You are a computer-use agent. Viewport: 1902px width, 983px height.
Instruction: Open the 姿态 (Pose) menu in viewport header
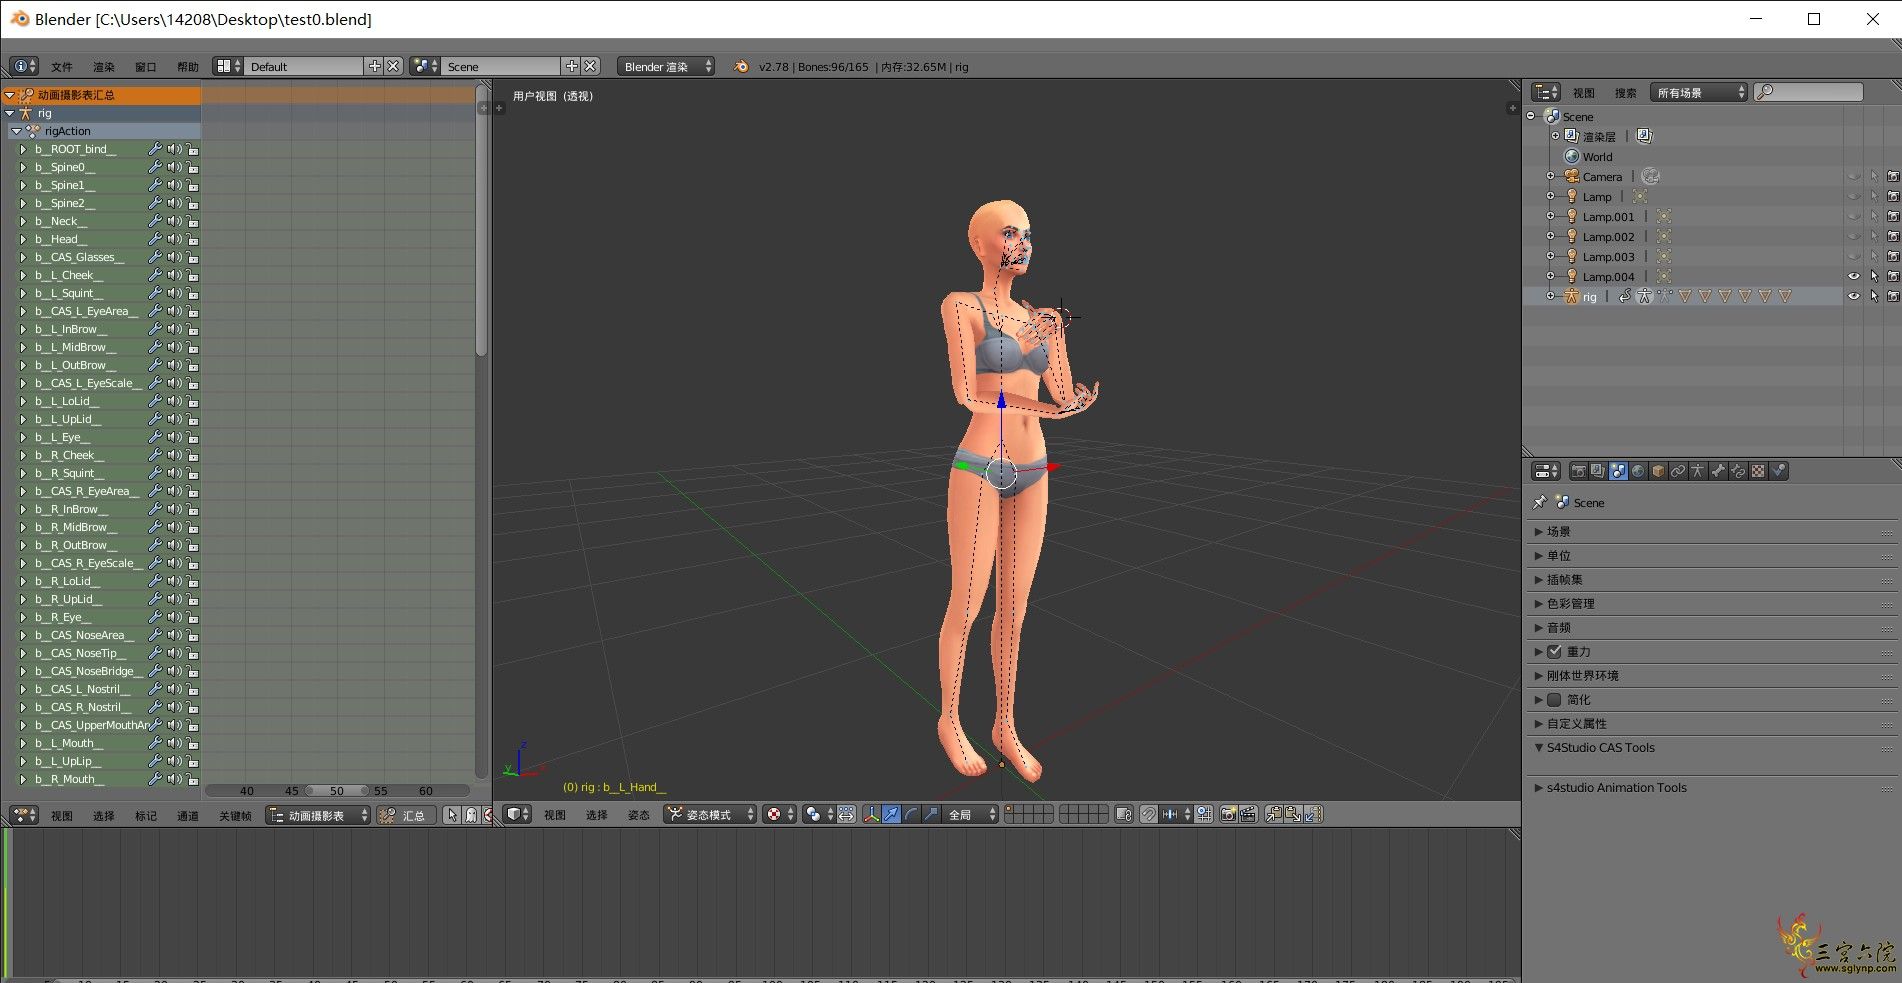click(639, 815)
